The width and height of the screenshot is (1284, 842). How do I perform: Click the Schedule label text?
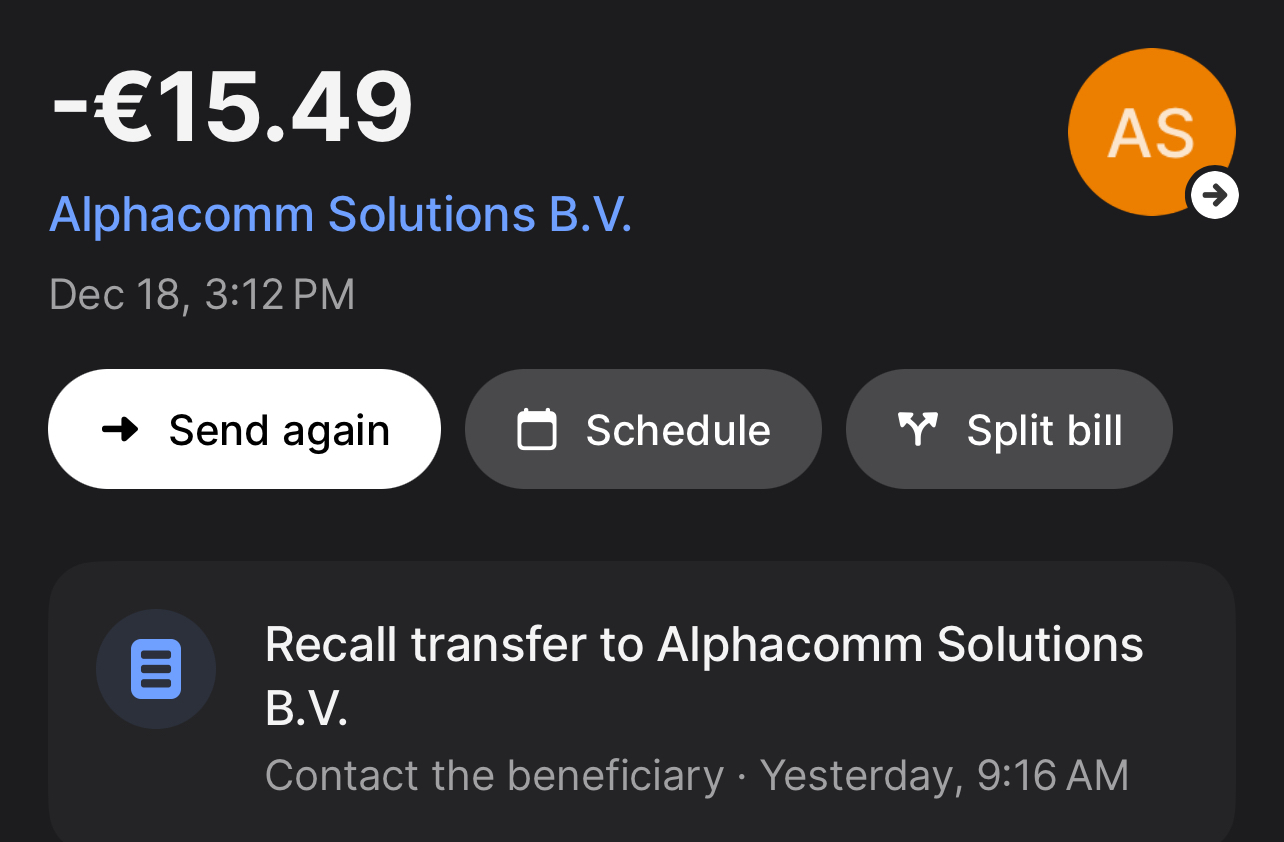tap(678, 430)
